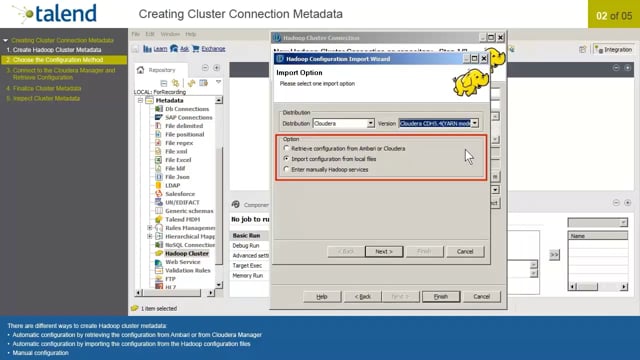This screenshot has width=640, height=360.
Task: Open the Learn link in toolbar
Action: click(x=160, y=49)
